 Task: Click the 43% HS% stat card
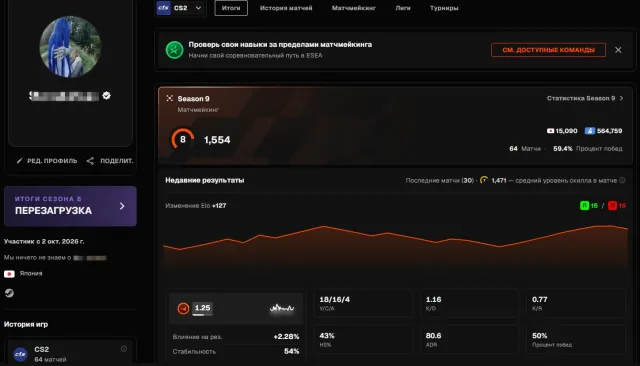tap(363, 339)
